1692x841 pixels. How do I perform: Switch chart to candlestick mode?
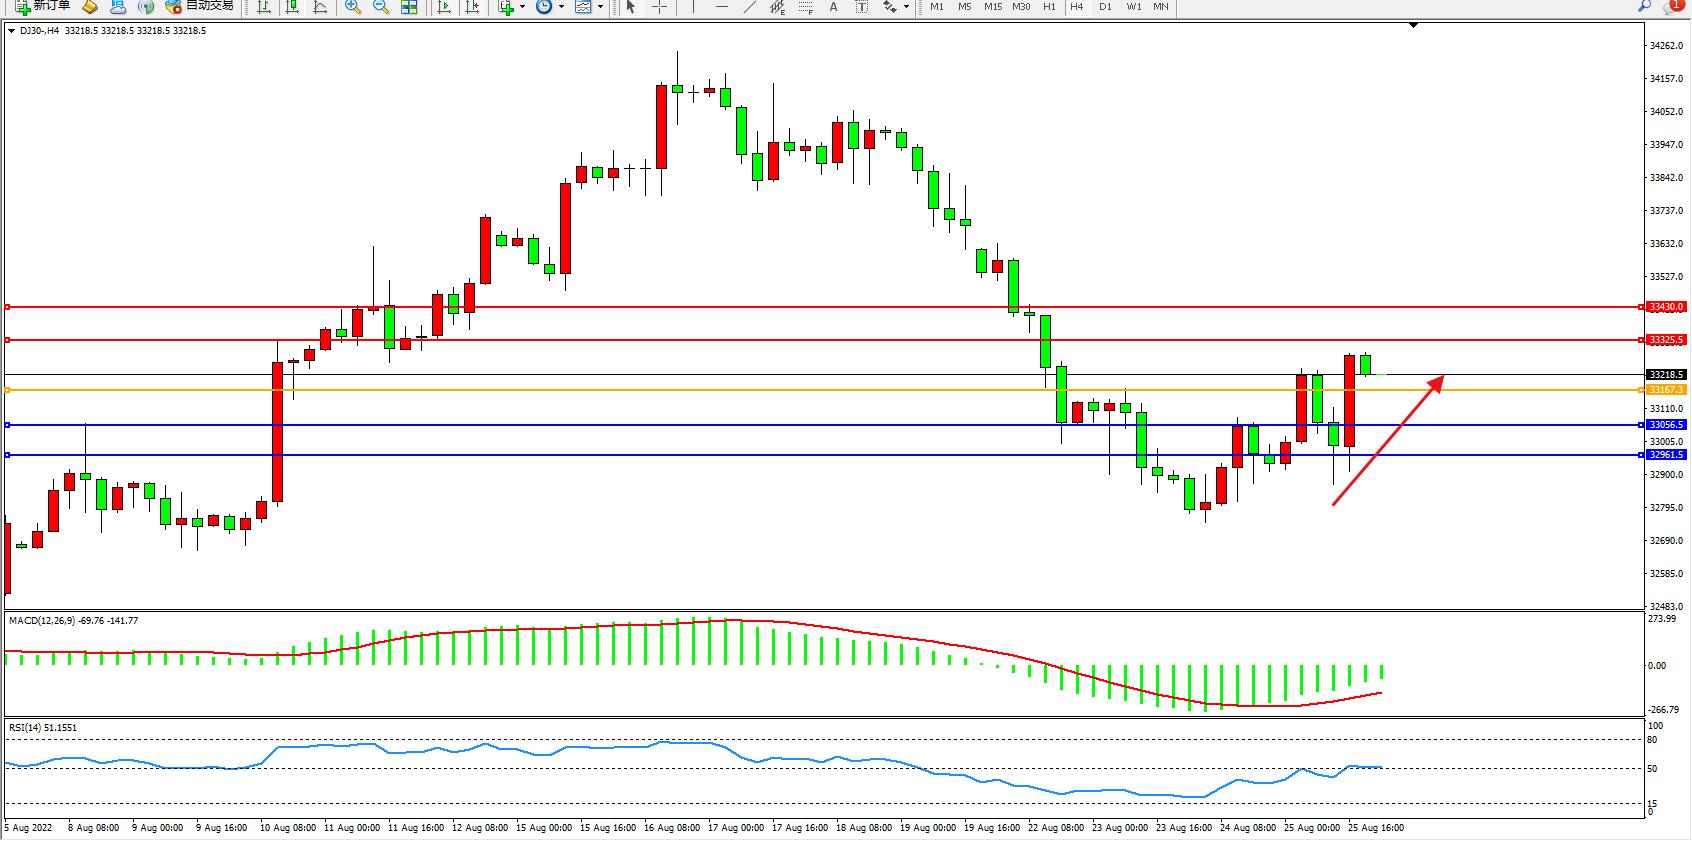pos(292,7)
